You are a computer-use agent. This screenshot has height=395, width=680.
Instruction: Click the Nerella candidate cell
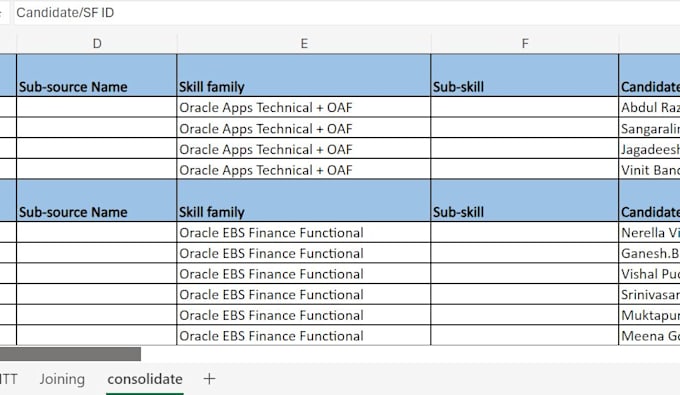pyautogui.click(x=649, y=232)
